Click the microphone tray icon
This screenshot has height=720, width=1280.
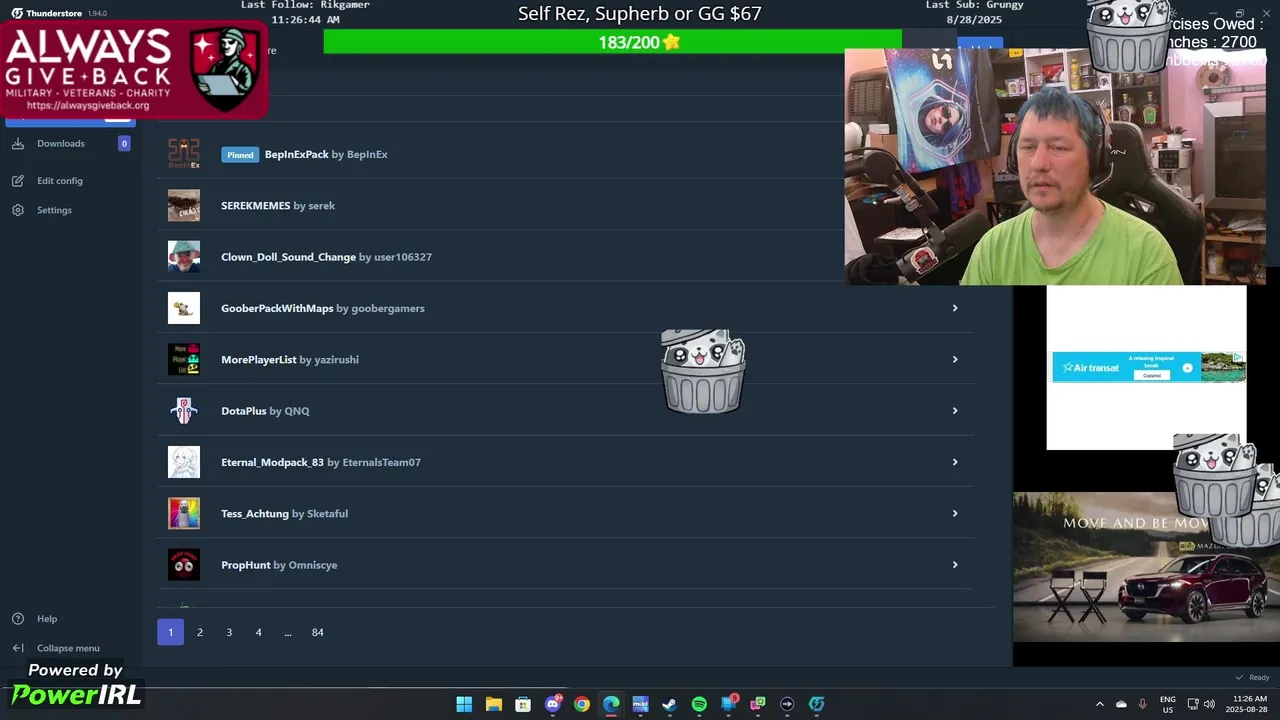(1143, 704)
